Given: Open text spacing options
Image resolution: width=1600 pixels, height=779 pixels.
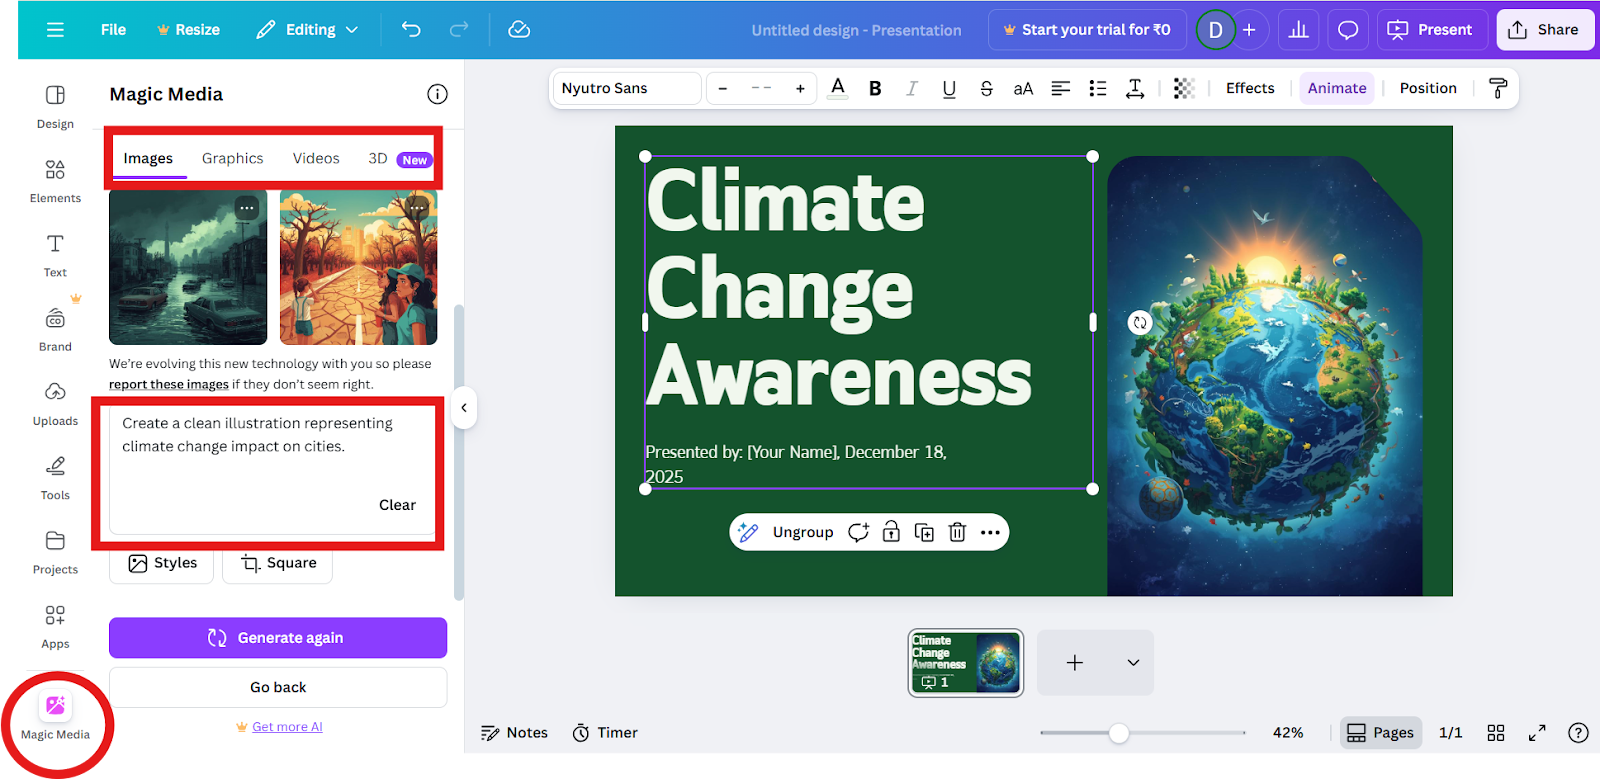Looking at the screenshot, I should pyautogui.click(x=1135, y=88).
